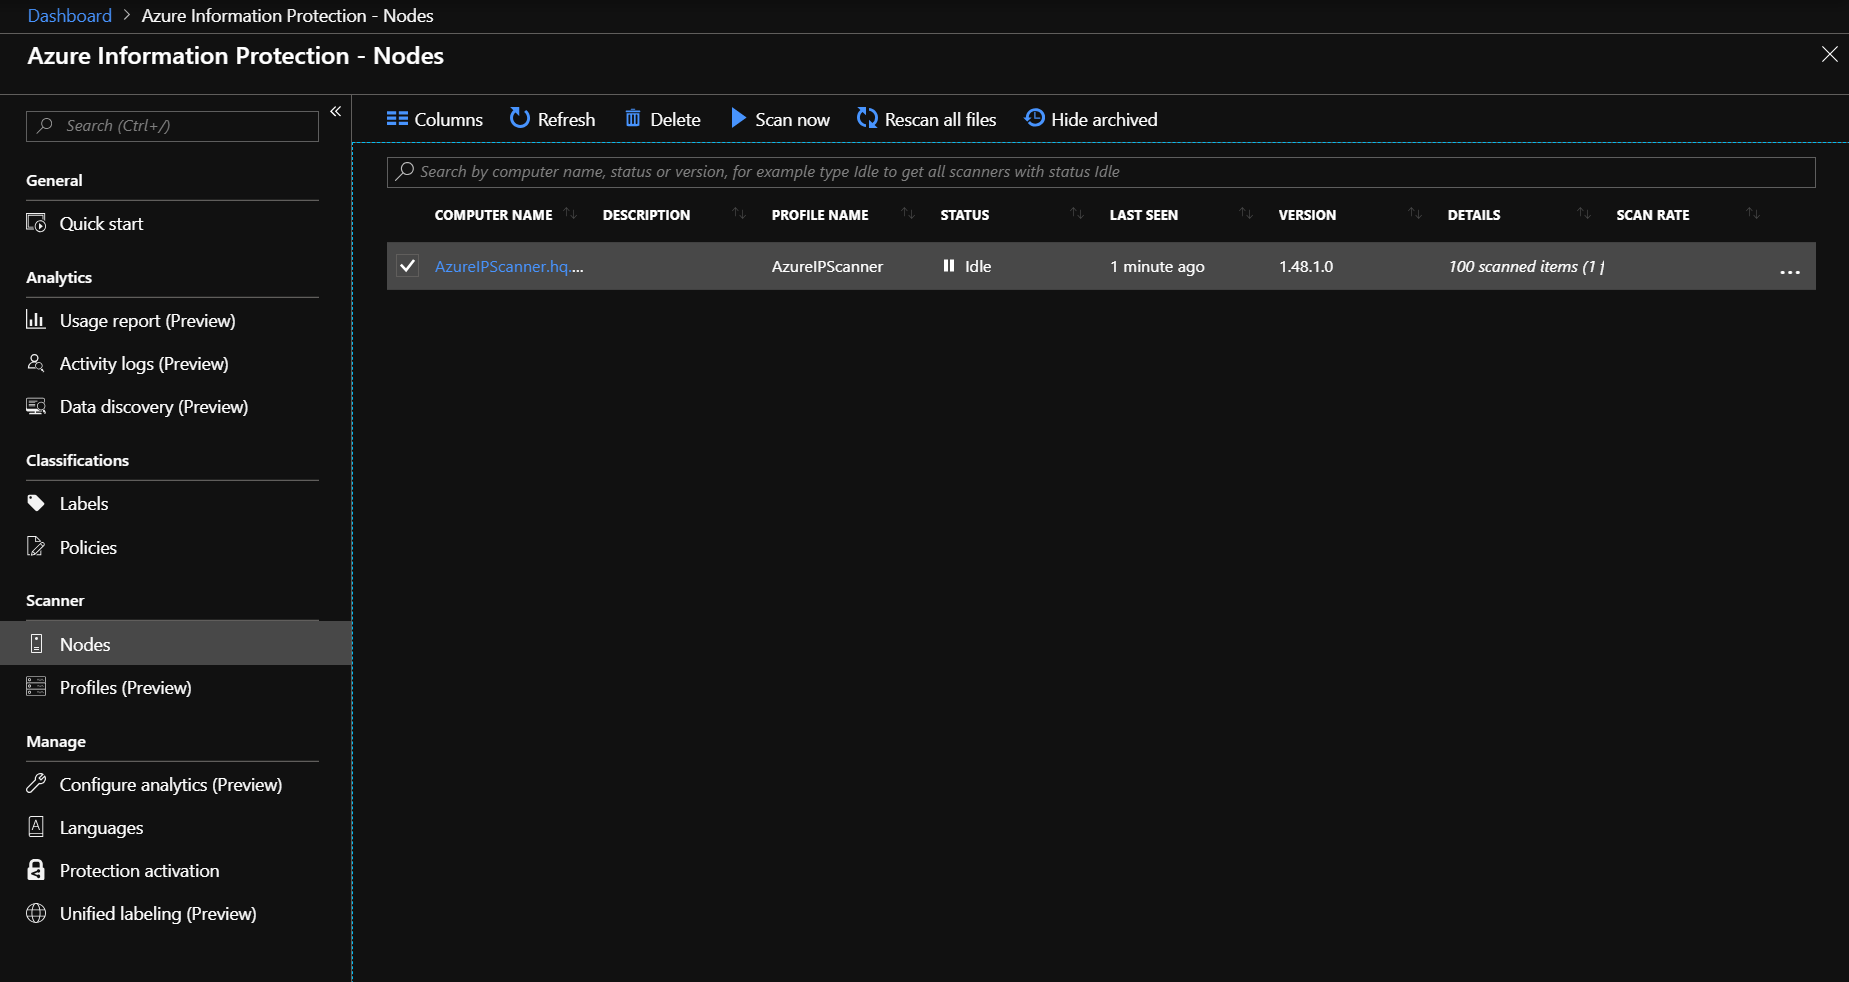The height and width of the screenshot is (982, 1849).
Task: Click the Refresh toolbar icon
Action: pos(520,119)
